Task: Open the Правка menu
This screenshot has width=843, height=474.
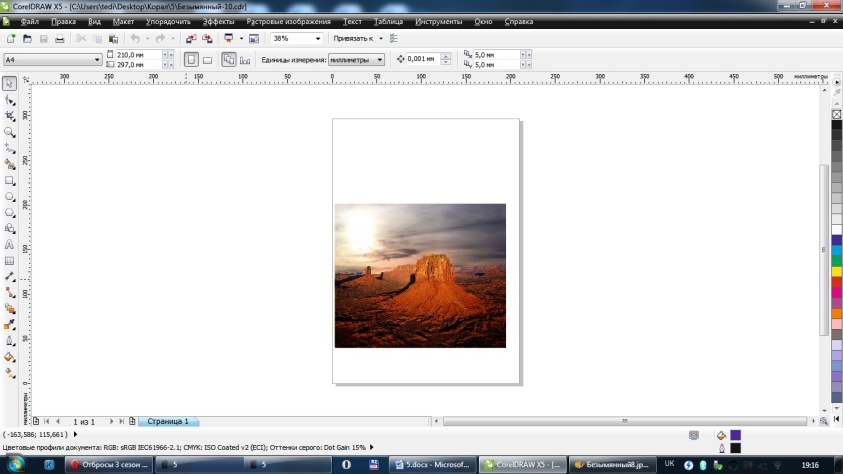Action: pos(63,21)
